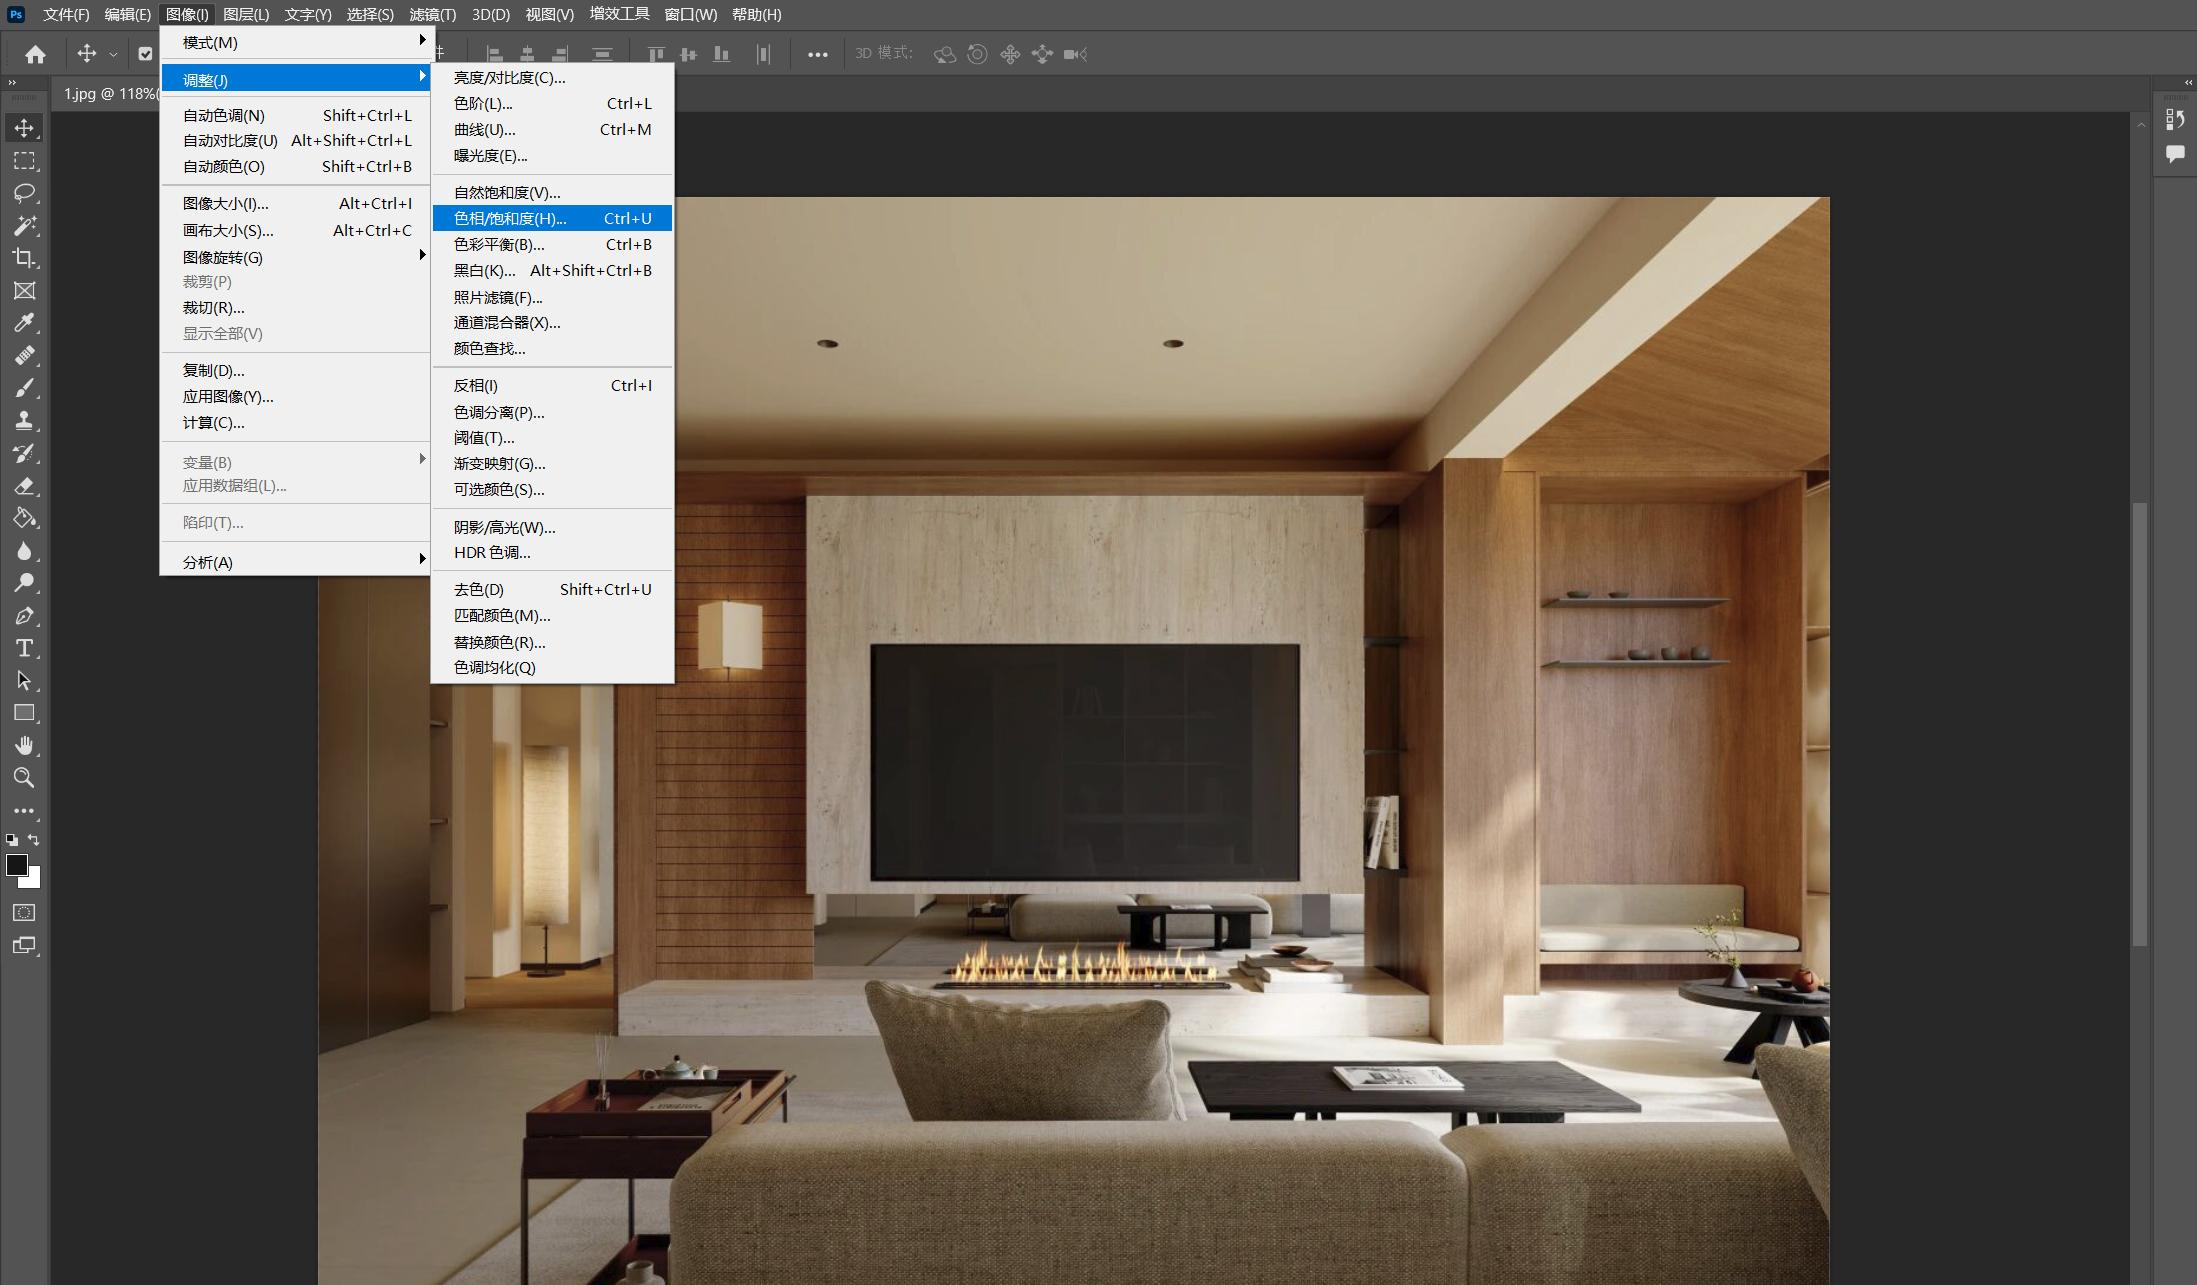Image resolution: width=2197 pixels, height=1285 pixels.
Task: Select the Zoom tool
Action: point(24,778)
